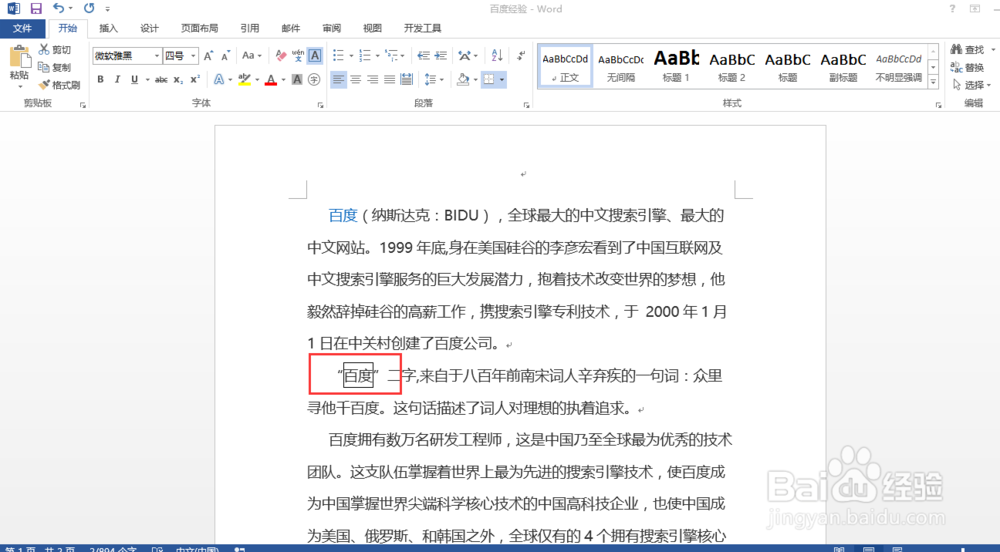
Task: Toggle Align Left paragraph alignment
Action: [338, 80]
